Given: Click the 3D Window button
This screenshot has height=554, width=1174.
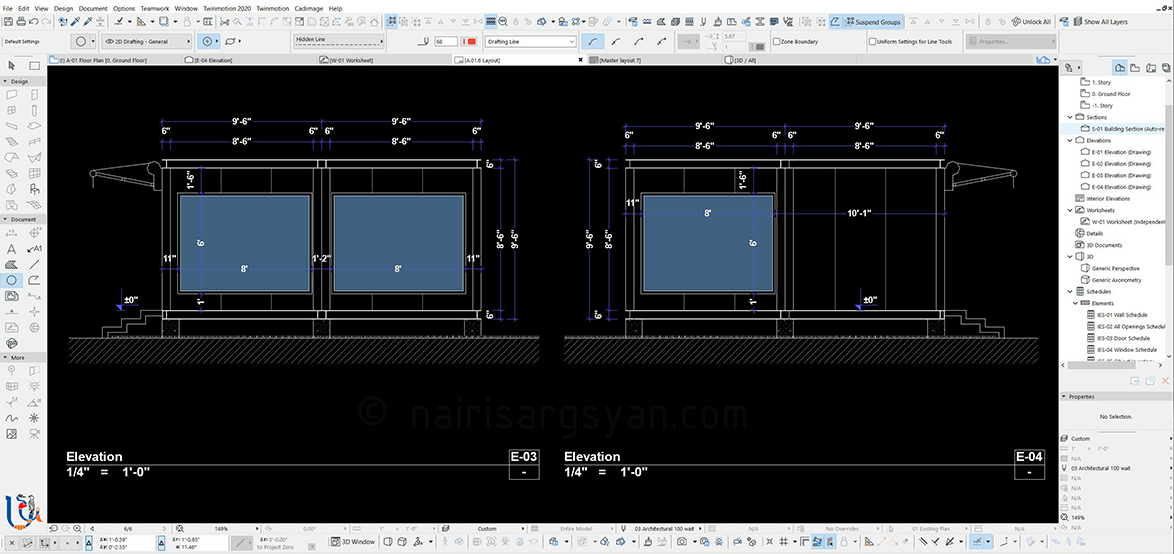Looking at the screenshot, I should [353, 541].
